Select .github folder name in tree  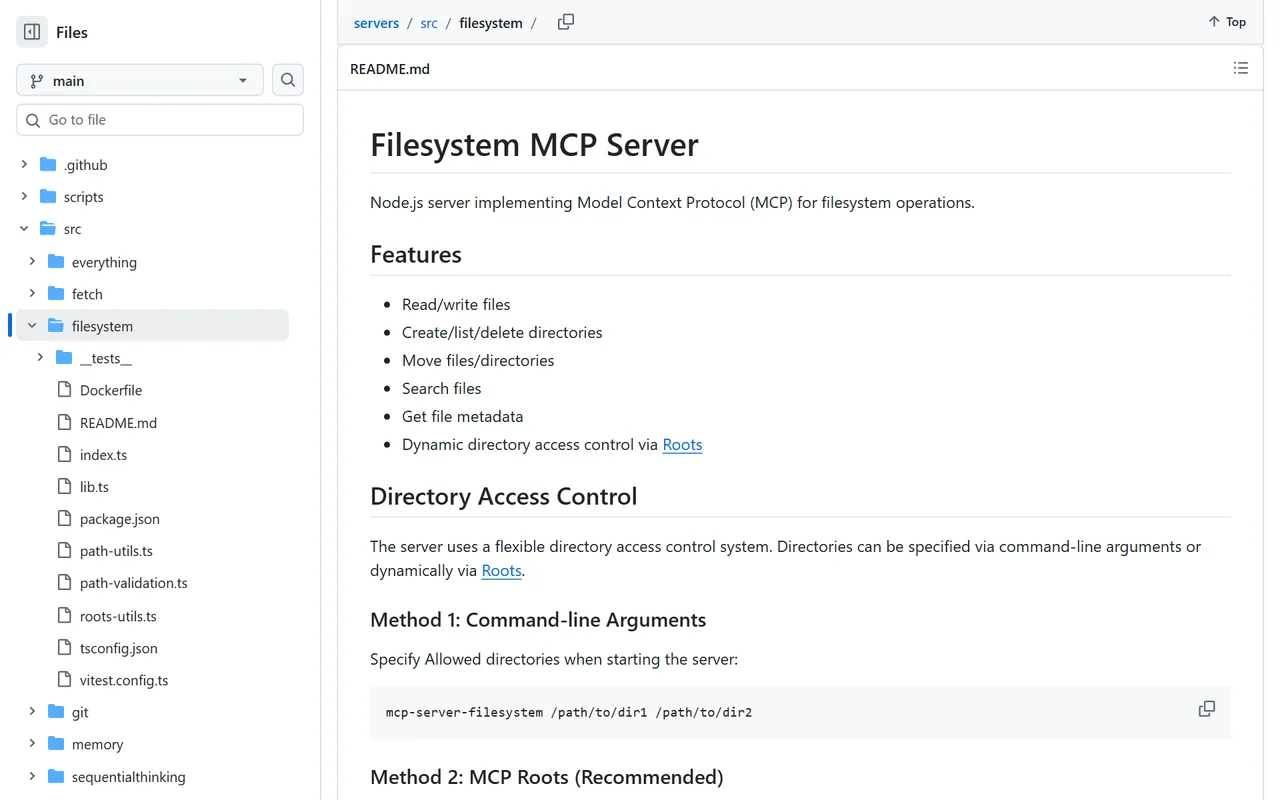click(x=85, y=165)
